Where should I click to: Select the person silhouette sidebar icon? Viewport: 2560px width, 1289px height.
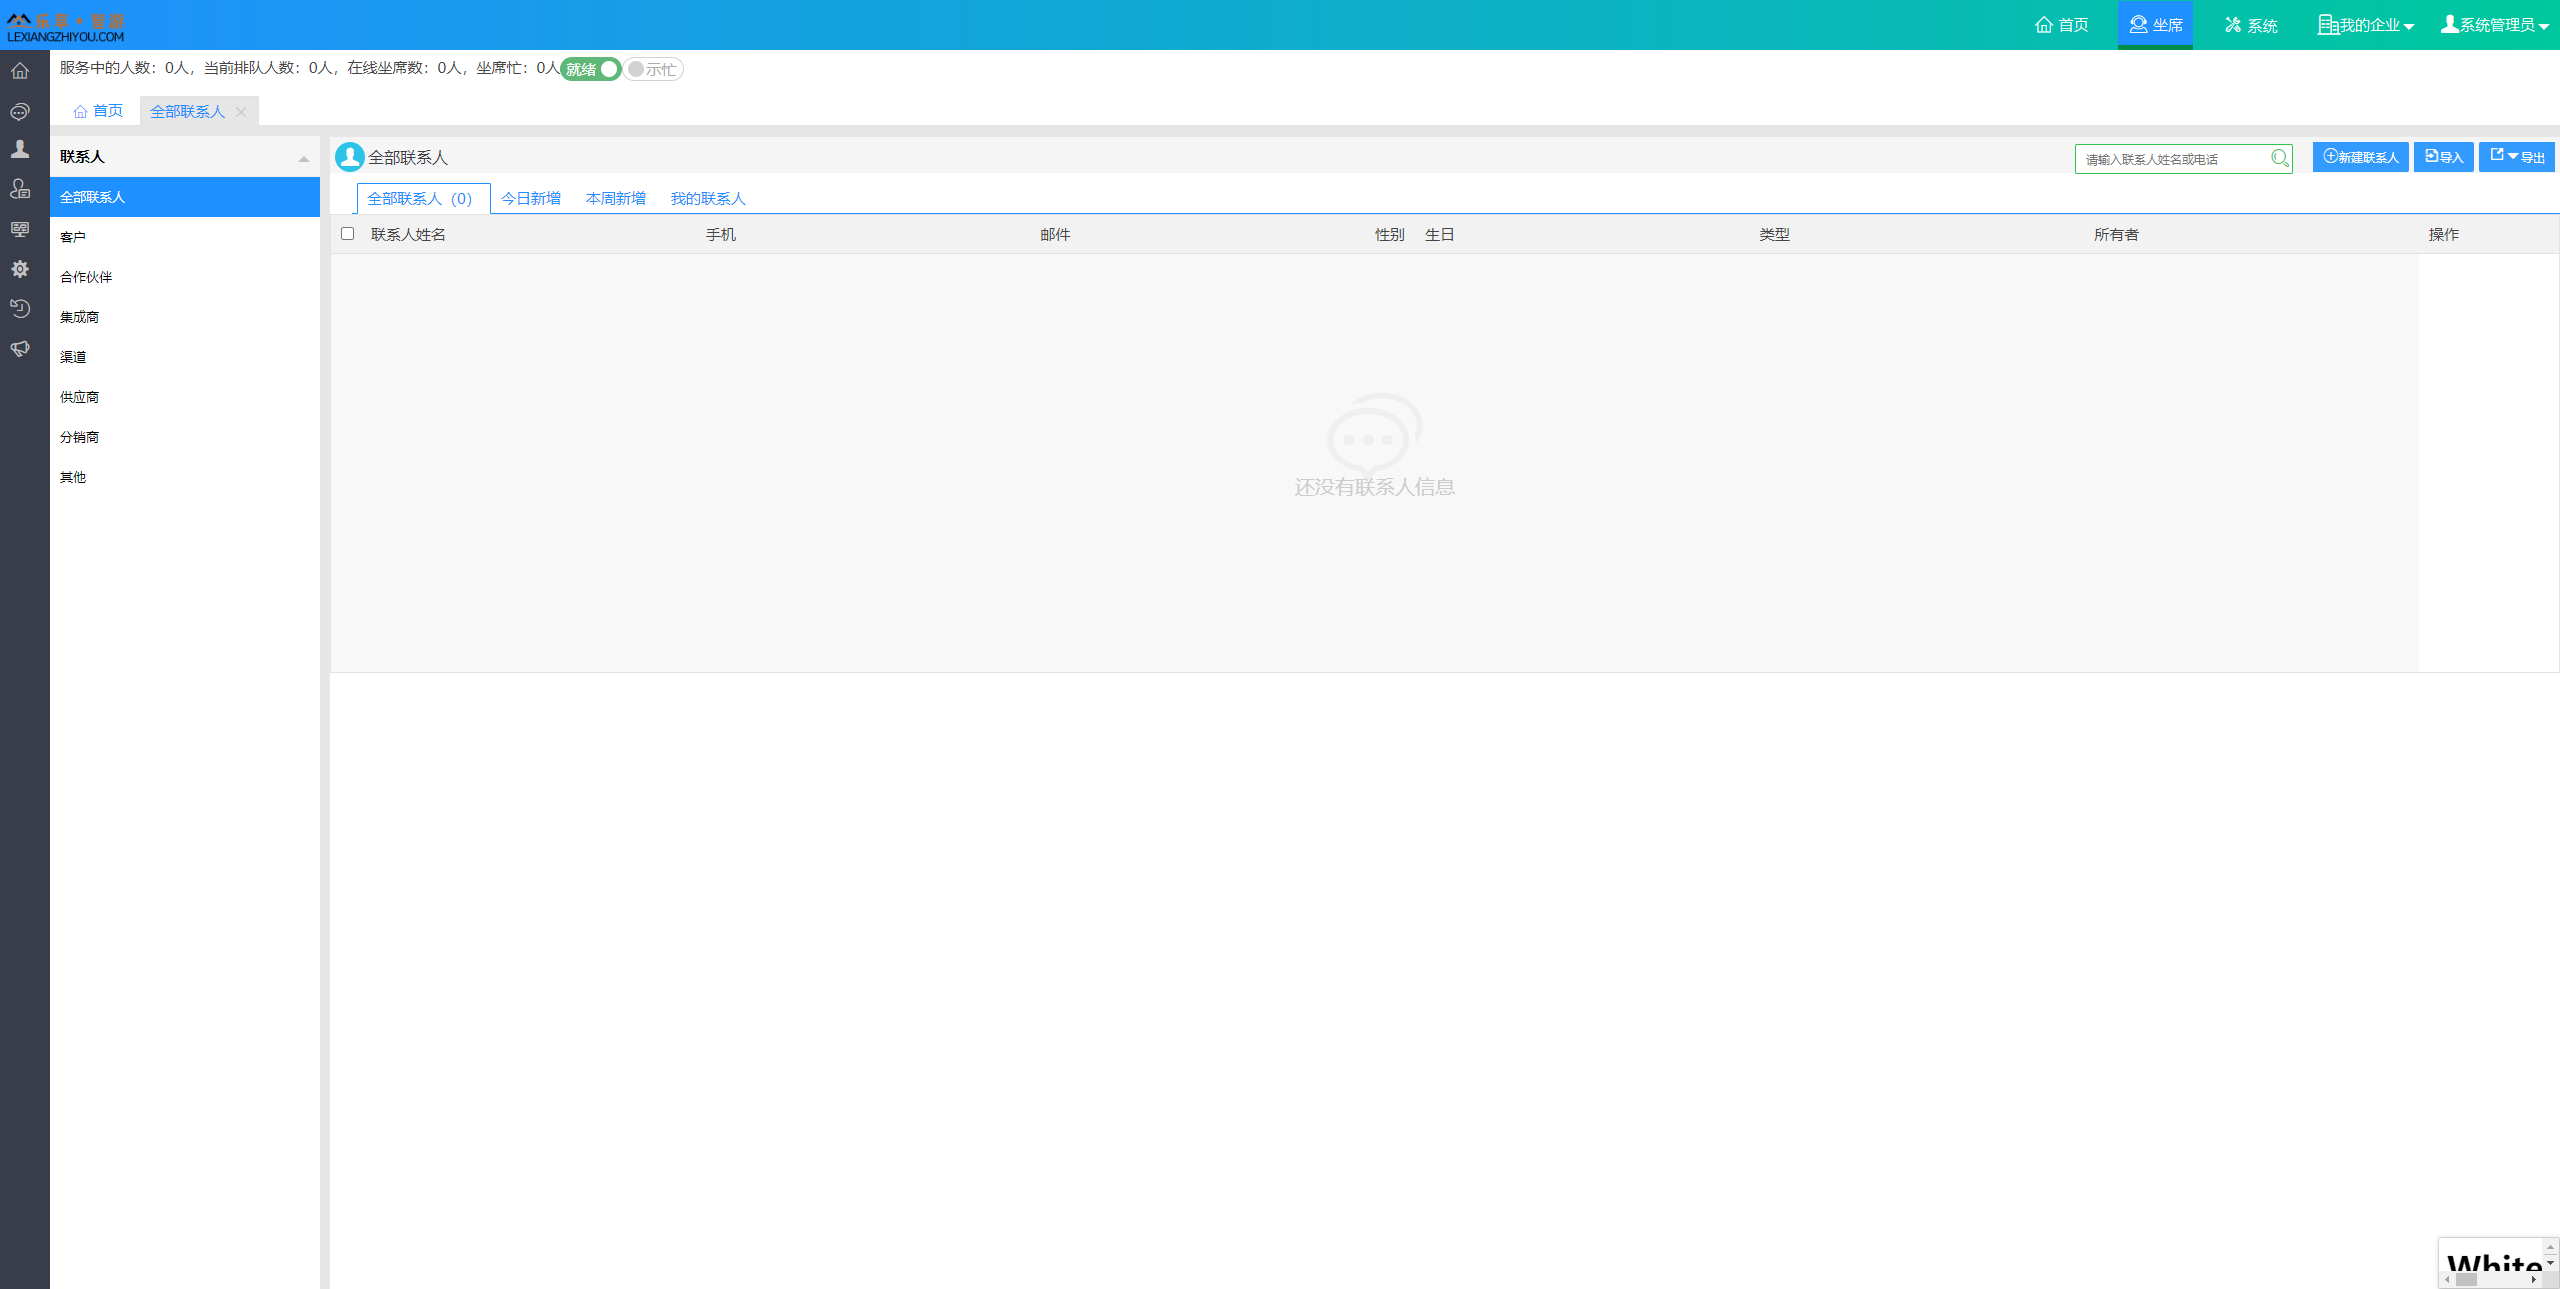pos(20,149)
